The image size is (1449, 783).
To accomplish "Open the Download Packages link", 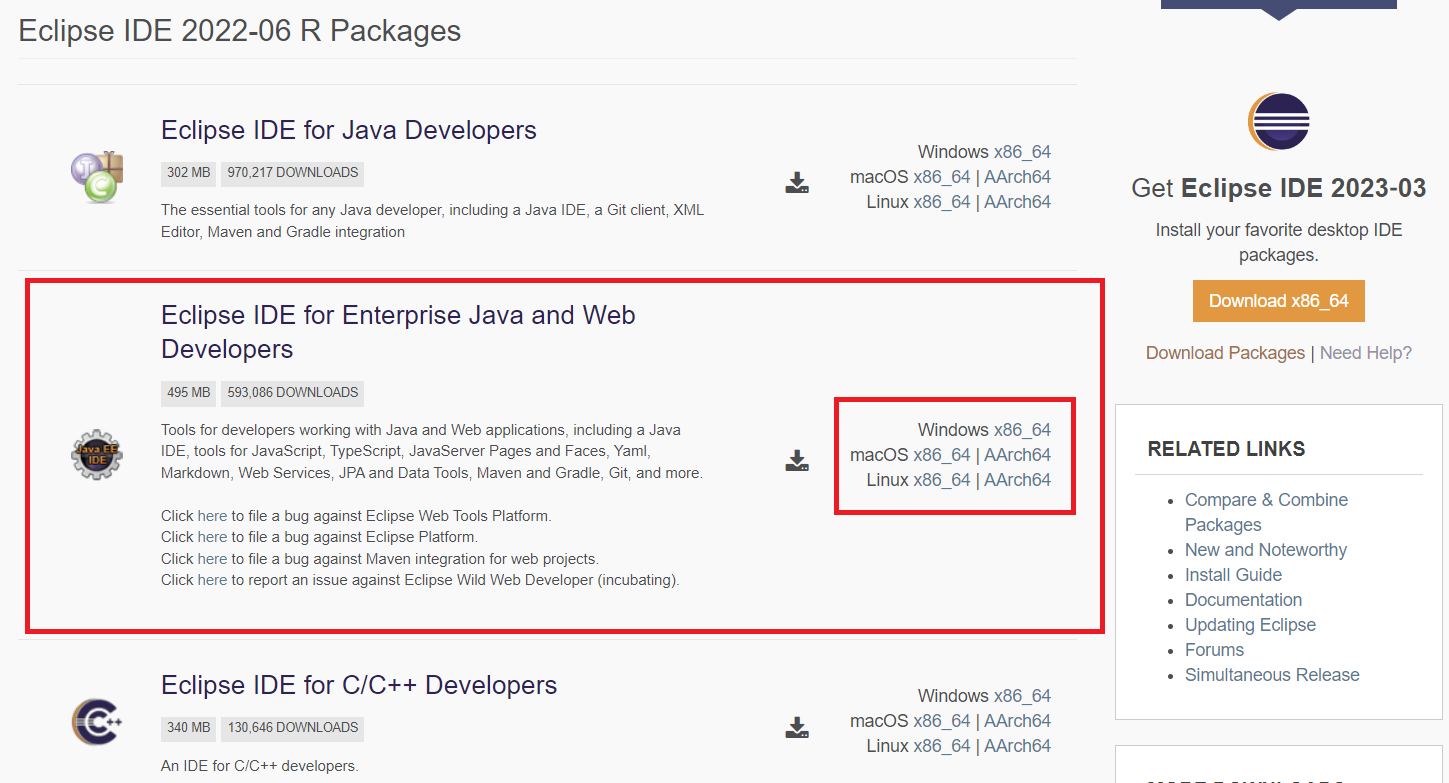I will tap(1225, 353).
